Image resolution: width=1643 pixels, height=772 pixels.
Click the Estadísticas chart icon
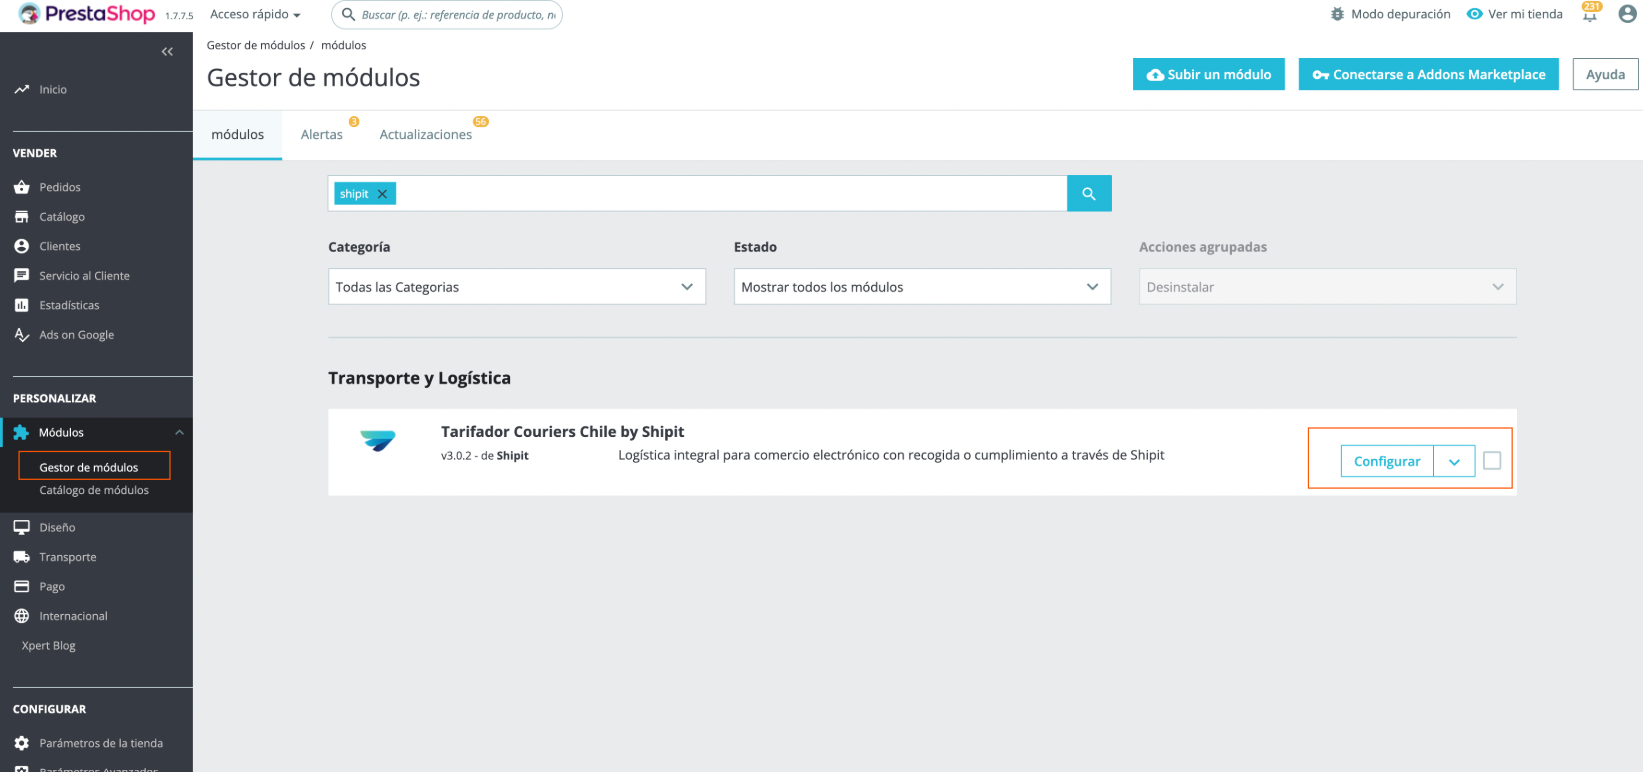22,305
